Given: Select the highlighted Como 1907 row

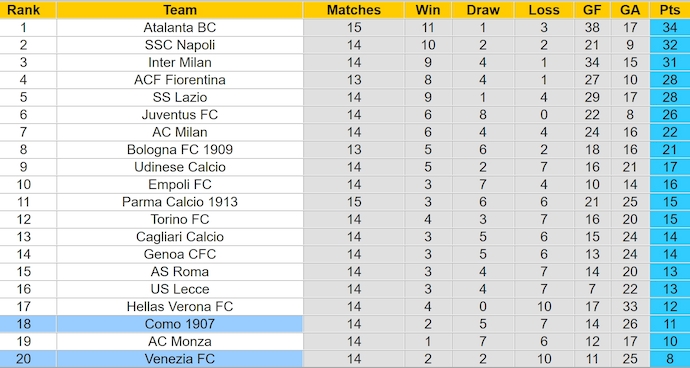Looking at the screenshot, I should [345, 324].
